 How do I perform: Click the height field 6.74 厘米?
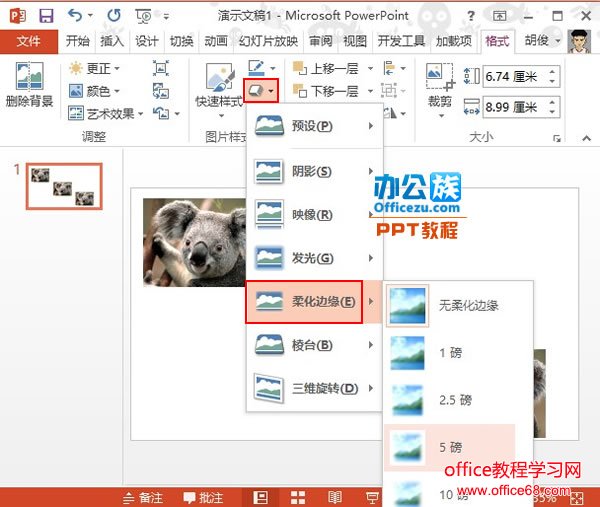click(x=515, y=77)
